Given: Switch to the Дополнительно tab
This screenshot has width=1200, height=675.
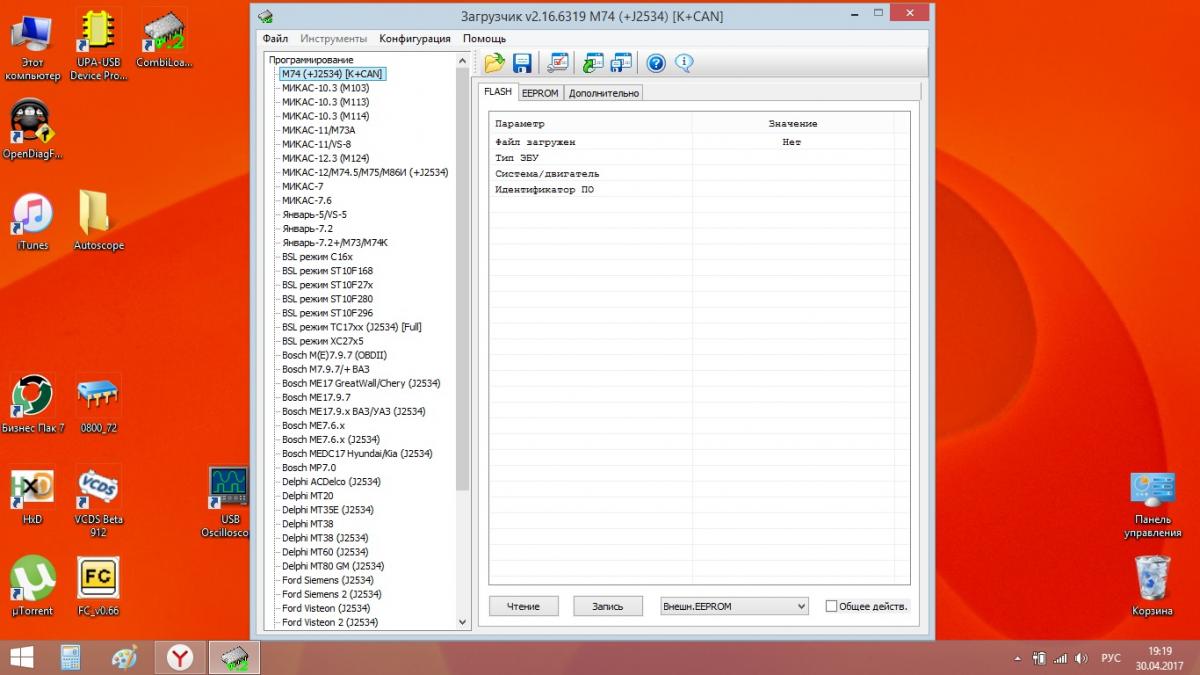Looking at the screenshot, I should click(604, 93).
